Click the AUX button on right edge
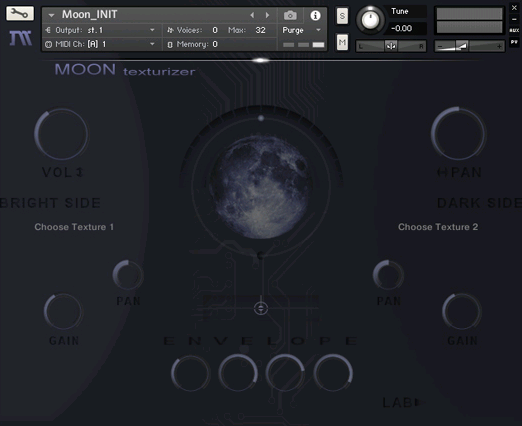 click(514, 30)
